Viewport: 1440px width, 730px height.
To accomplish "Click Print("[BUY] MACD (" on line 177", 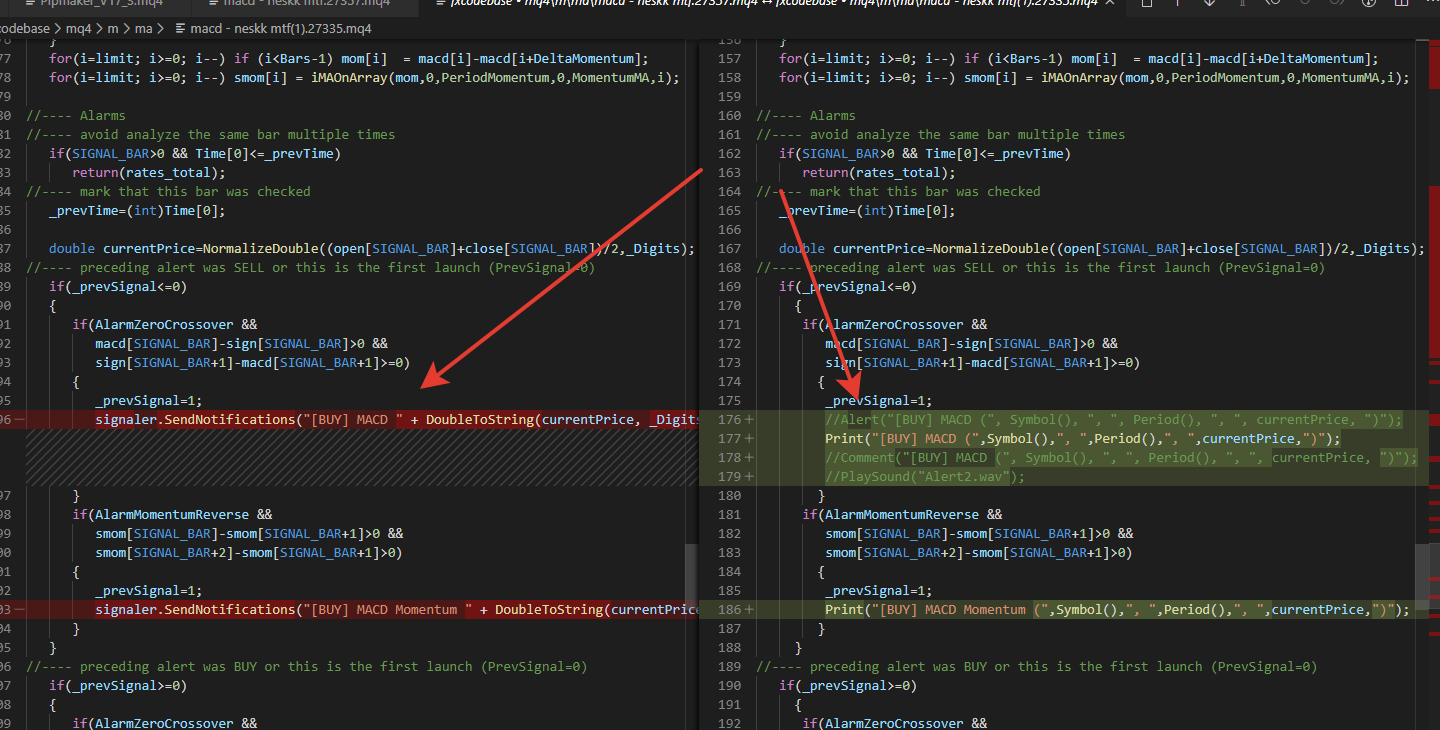I will coord(1083,439).
